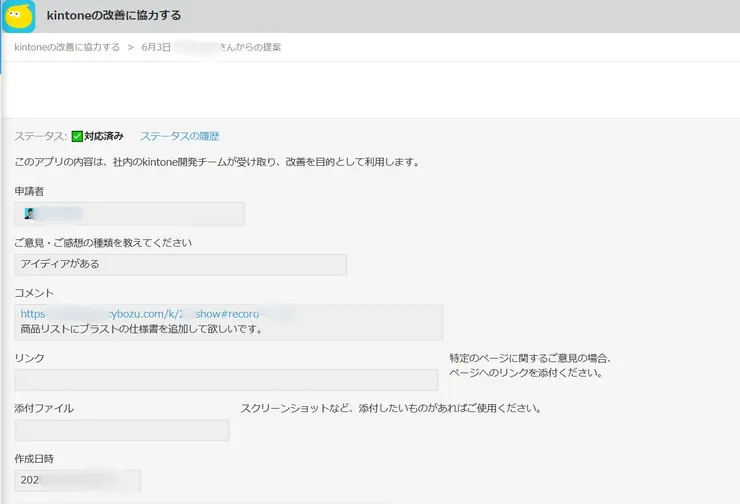Click the ご意見・ご感想の種類 field label
The height and width of the screenshot is (504, 740).
pos(103,242)
